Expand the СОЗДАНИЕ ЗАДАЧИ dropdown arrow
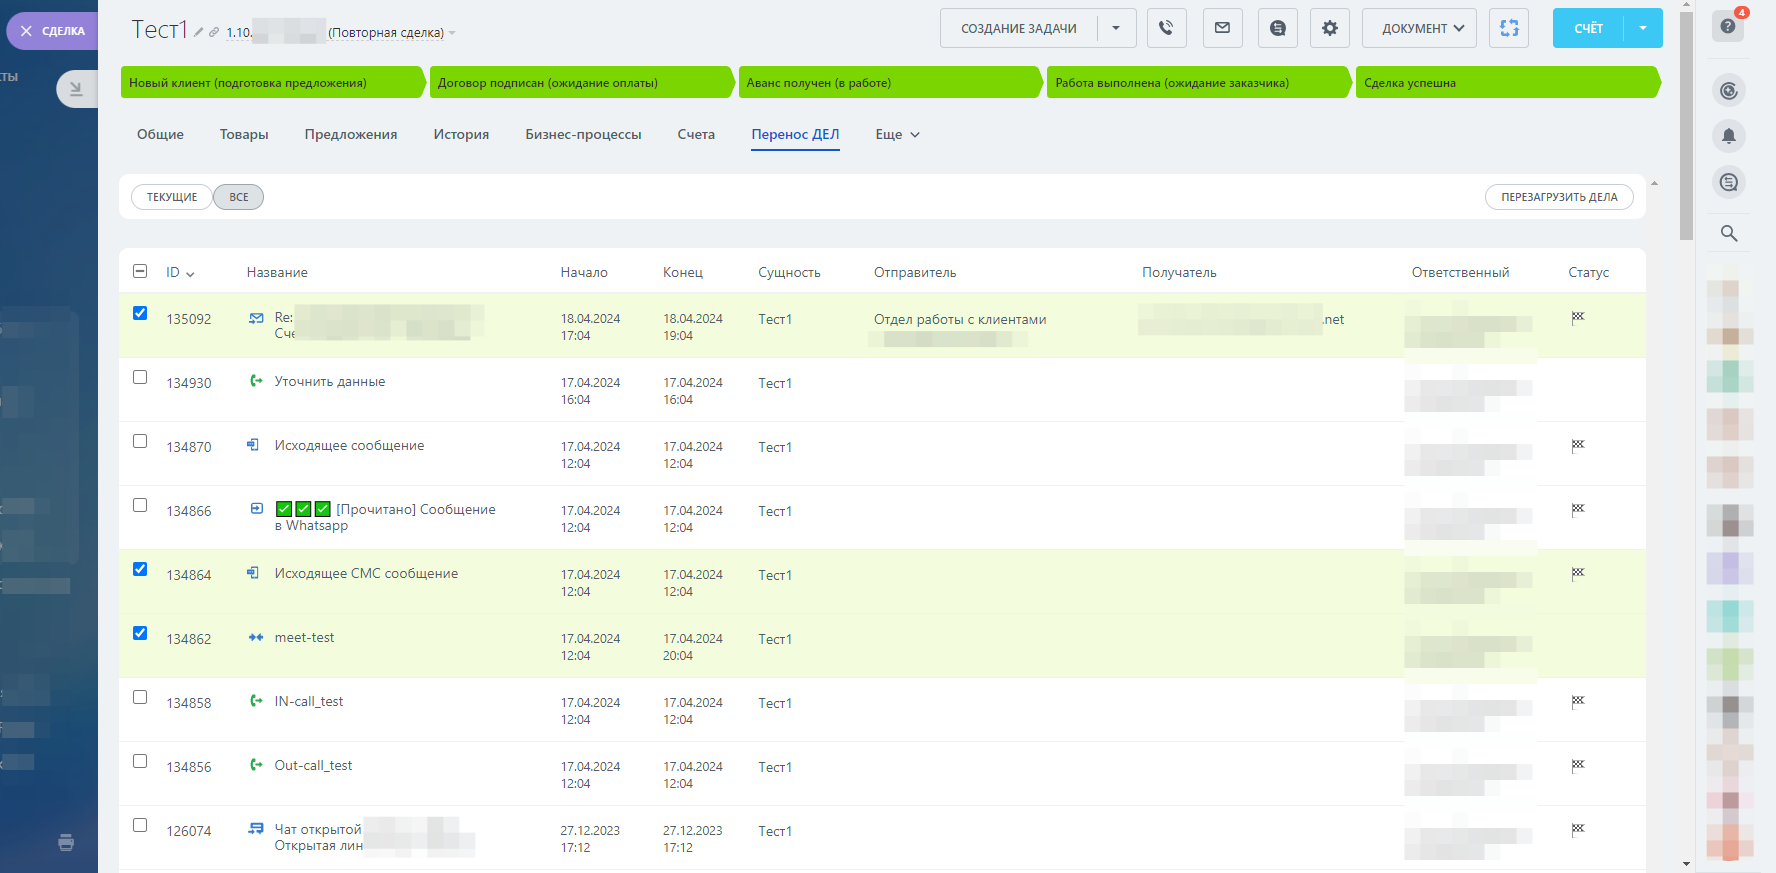This screenshot has width=1776, height=873. (1116, 28)
